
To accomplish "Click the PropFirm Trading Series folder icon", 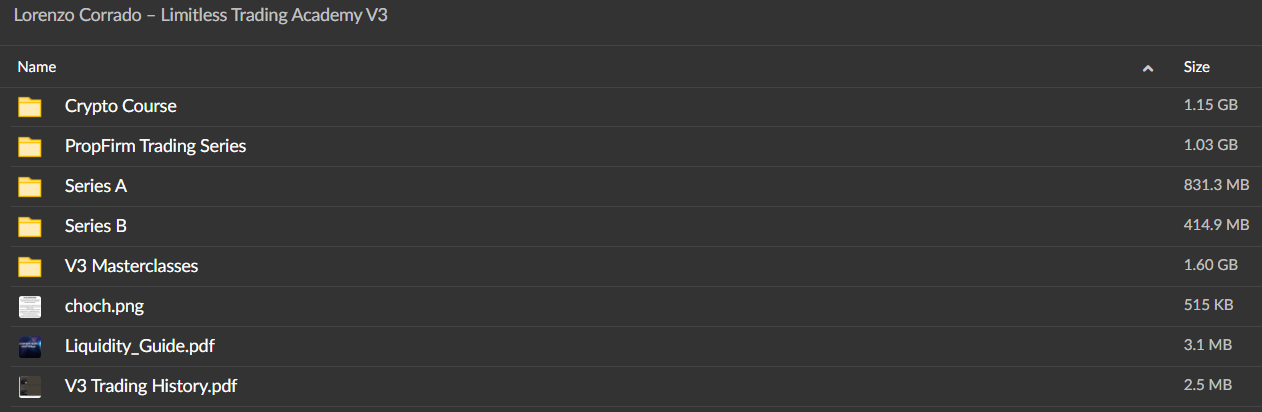I will click(30, 147).
